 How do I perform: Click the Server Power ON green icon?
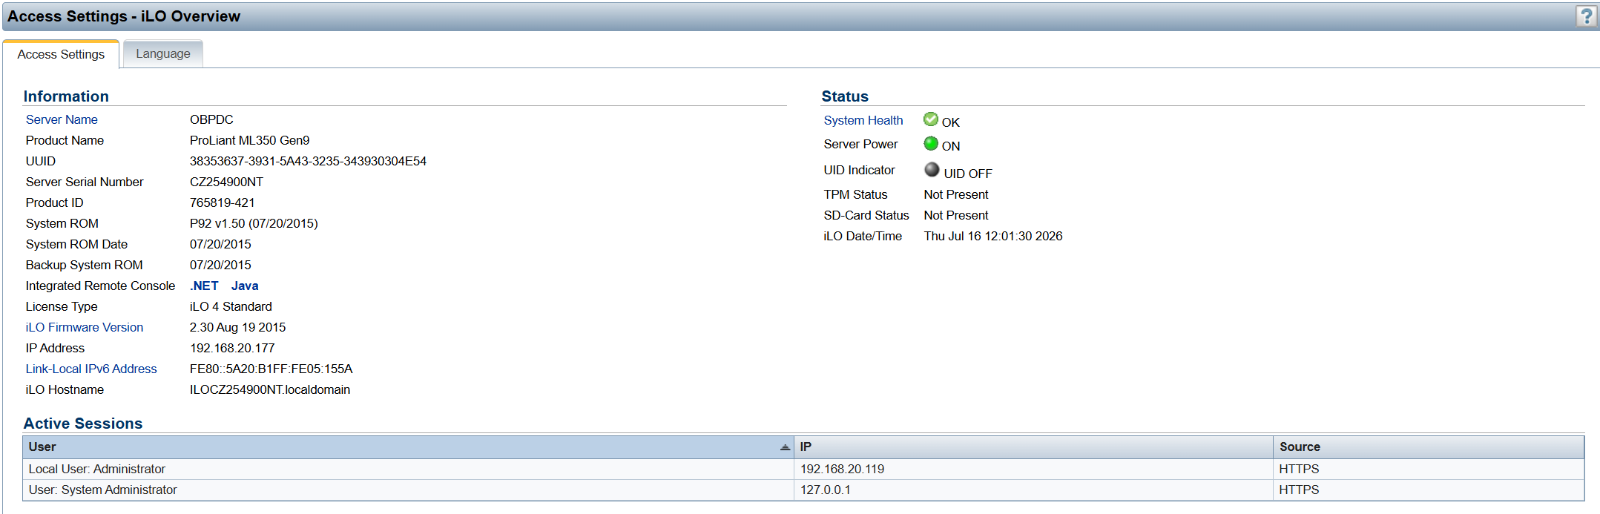[931, 143]
